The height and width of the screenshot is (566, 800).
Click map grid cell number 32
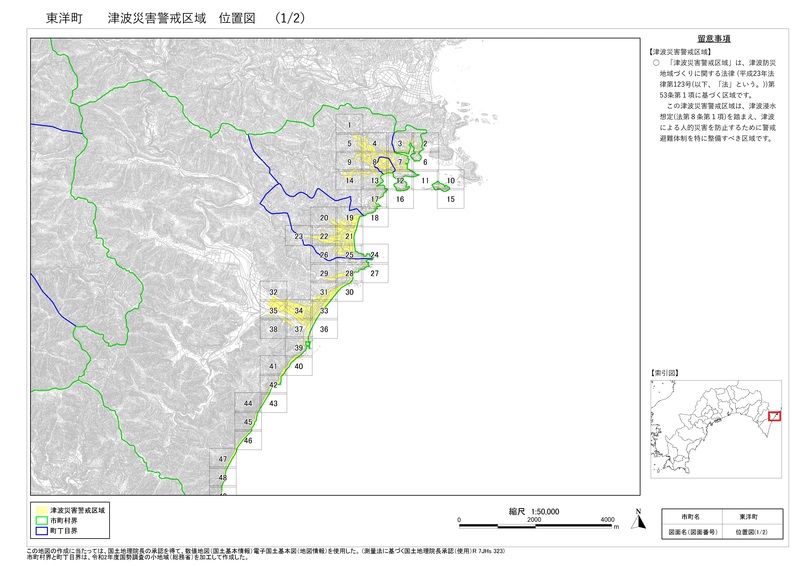272,292
